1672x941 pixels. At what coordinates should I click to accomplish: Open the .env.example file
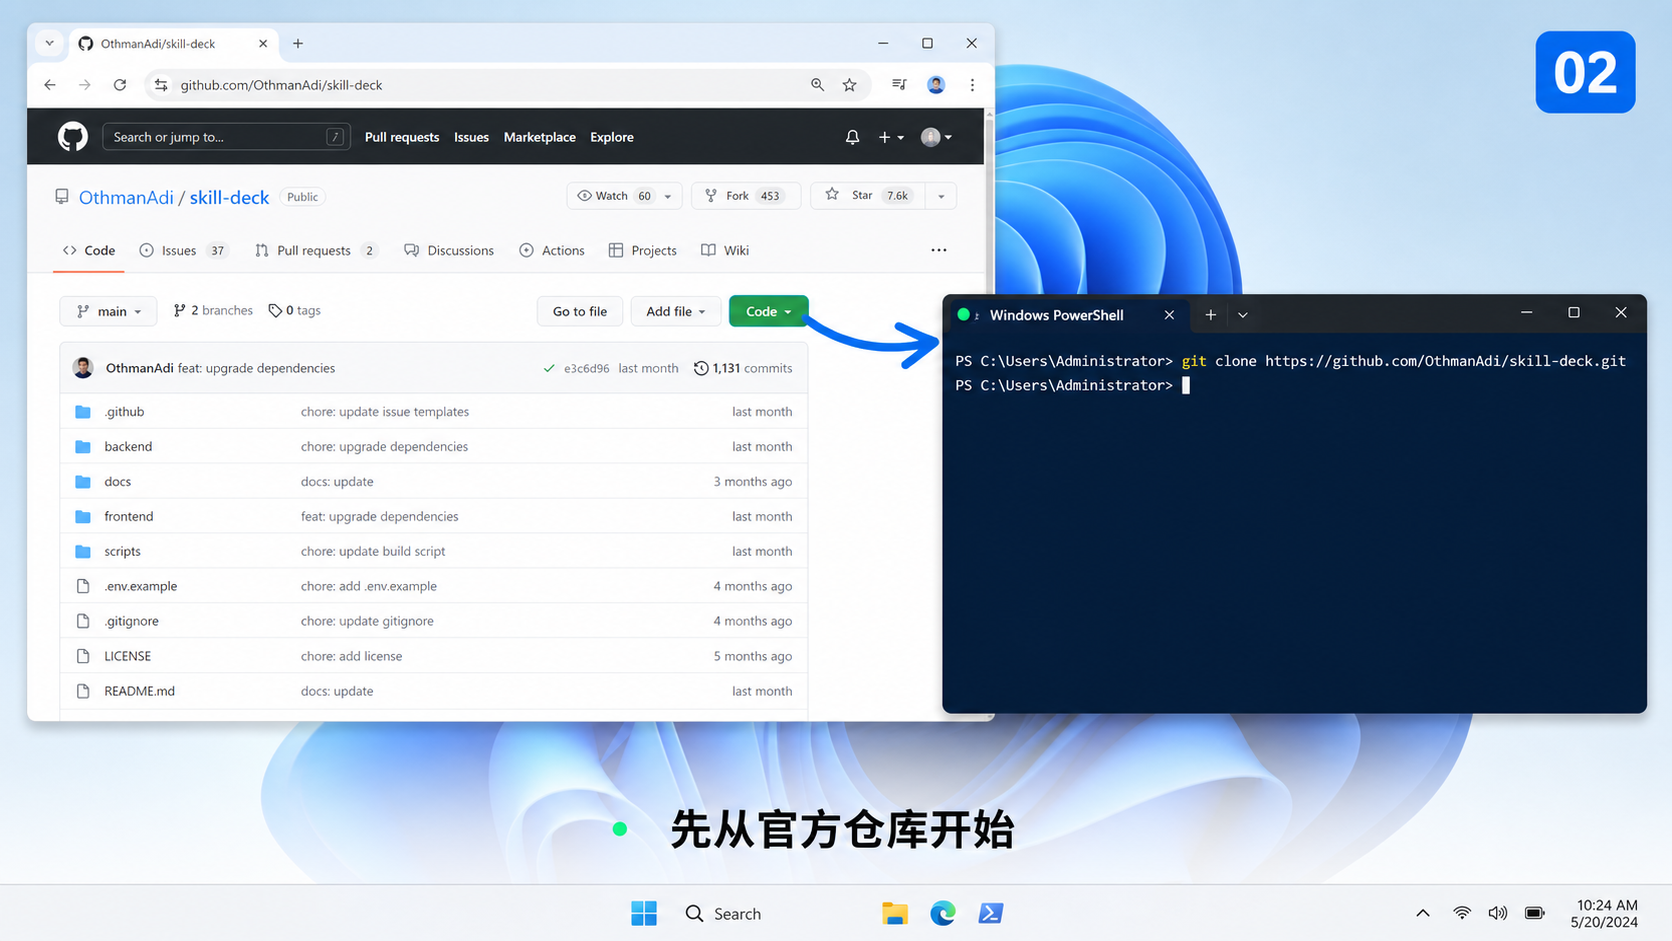pos(140,586)
